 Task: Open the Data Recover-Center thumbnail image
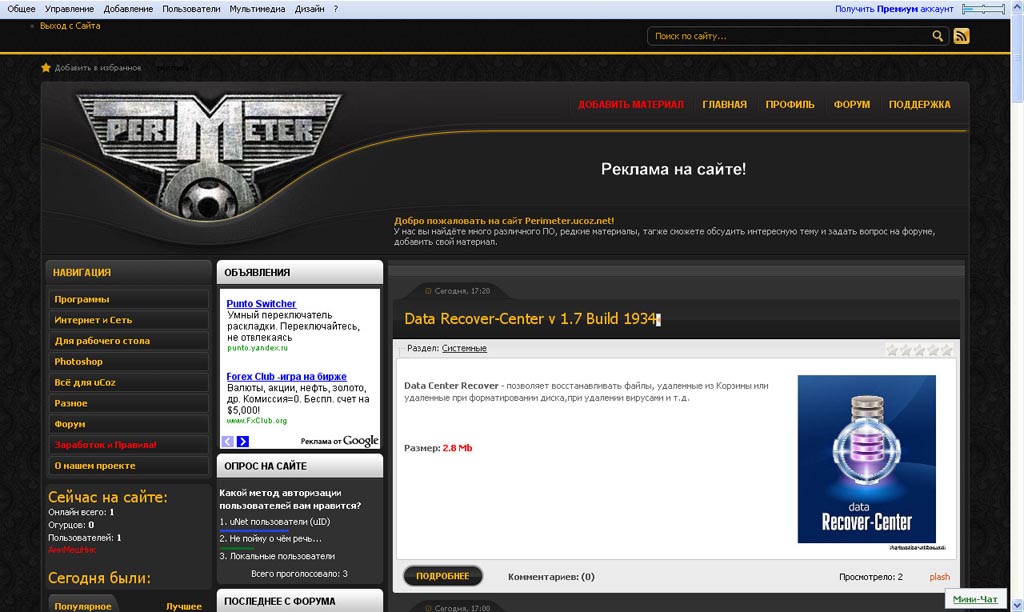[866, 459]
